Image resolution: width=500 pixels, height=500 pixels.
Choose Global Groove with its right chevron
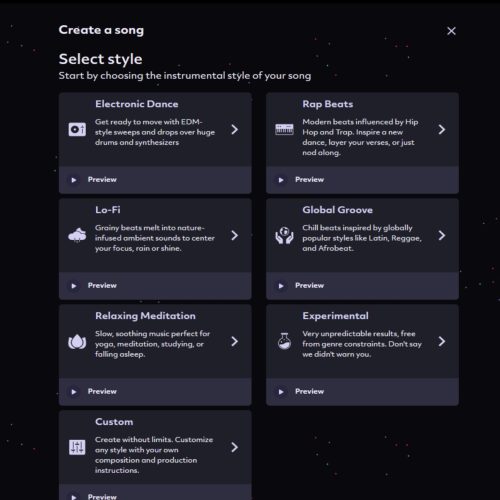[442, 235]
